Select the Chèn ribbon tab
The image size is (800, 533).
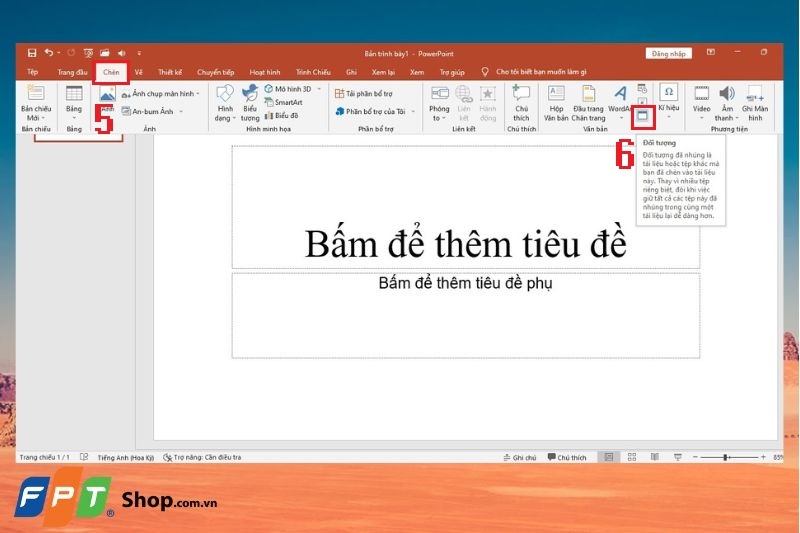pyautogui.click(x=111, y=72)
